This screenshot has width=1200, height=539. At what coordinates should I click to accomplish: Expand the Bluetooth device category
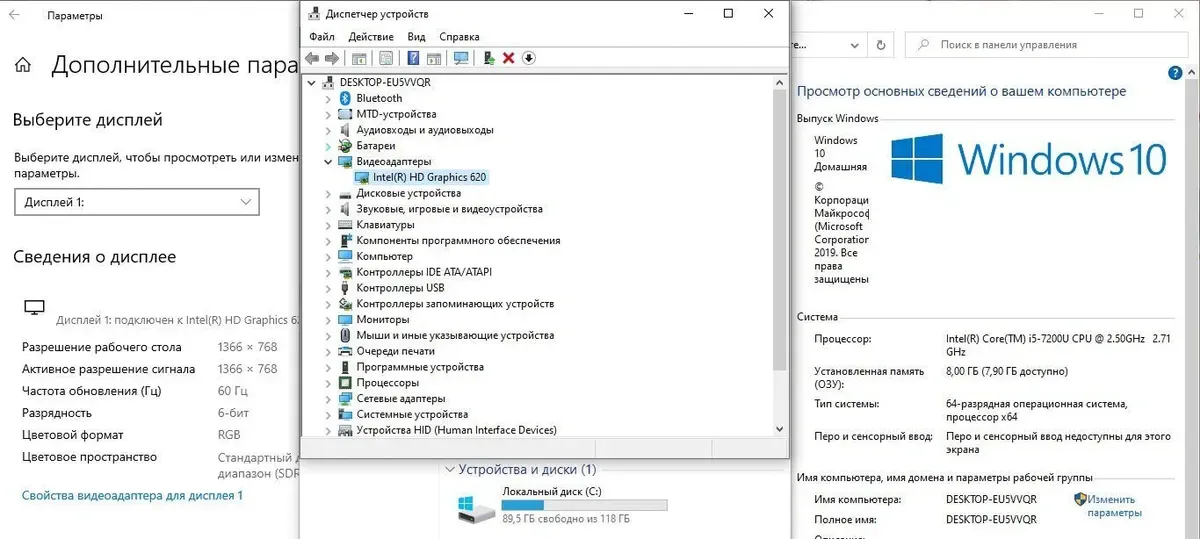[x=328, y=98]
